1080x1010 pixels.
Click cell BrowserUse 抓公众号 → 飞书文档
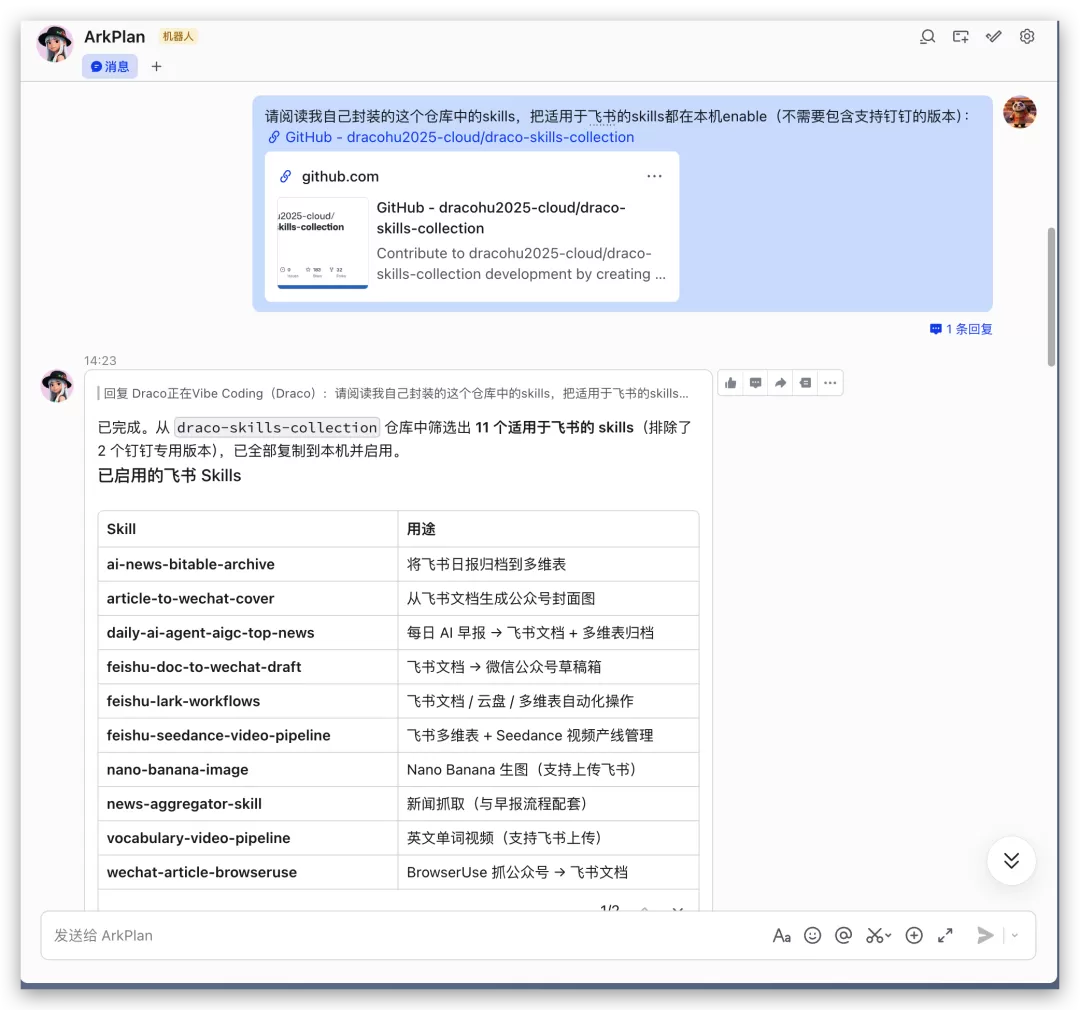548,872
